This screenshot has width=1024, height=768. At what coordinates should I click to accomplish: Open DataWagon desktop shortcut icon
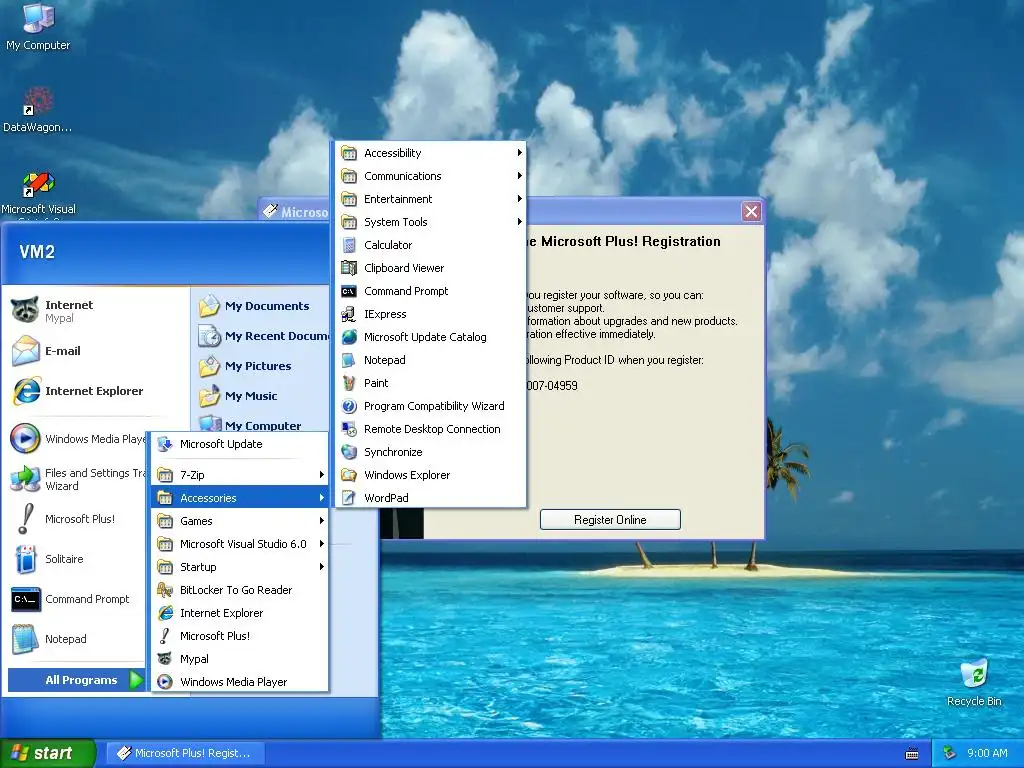tap(38, 101)
